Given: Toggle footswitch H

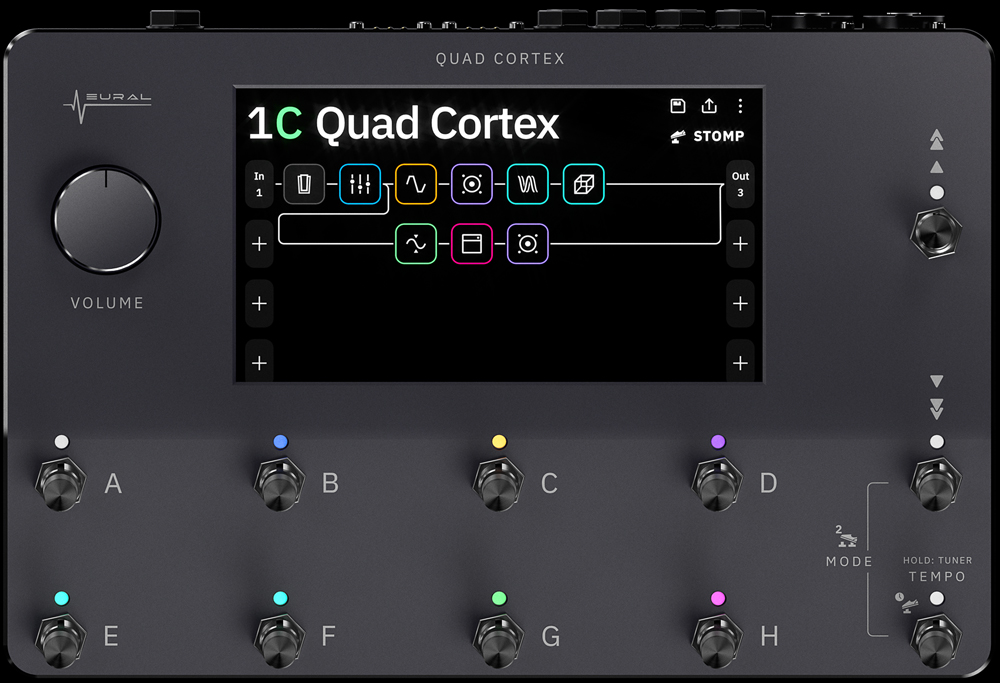Looking at the screenshot, I should point(717,640).
